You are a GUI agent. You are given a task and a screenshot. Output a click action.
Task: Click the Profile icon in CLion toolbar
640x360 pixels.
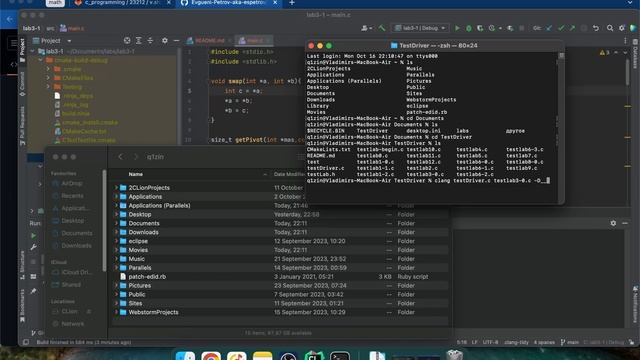tap(492, 28)
